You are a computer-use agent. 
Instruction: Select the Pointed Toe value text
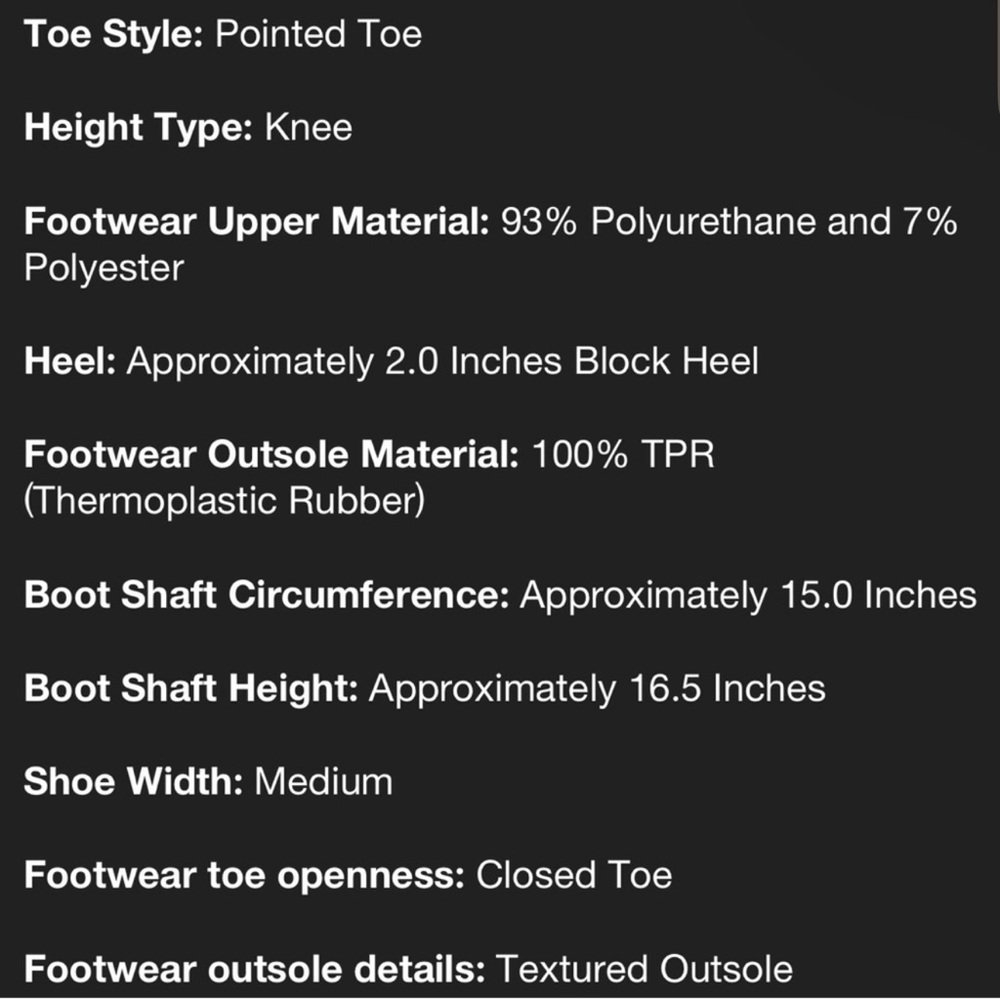click(x=318, y=34)
